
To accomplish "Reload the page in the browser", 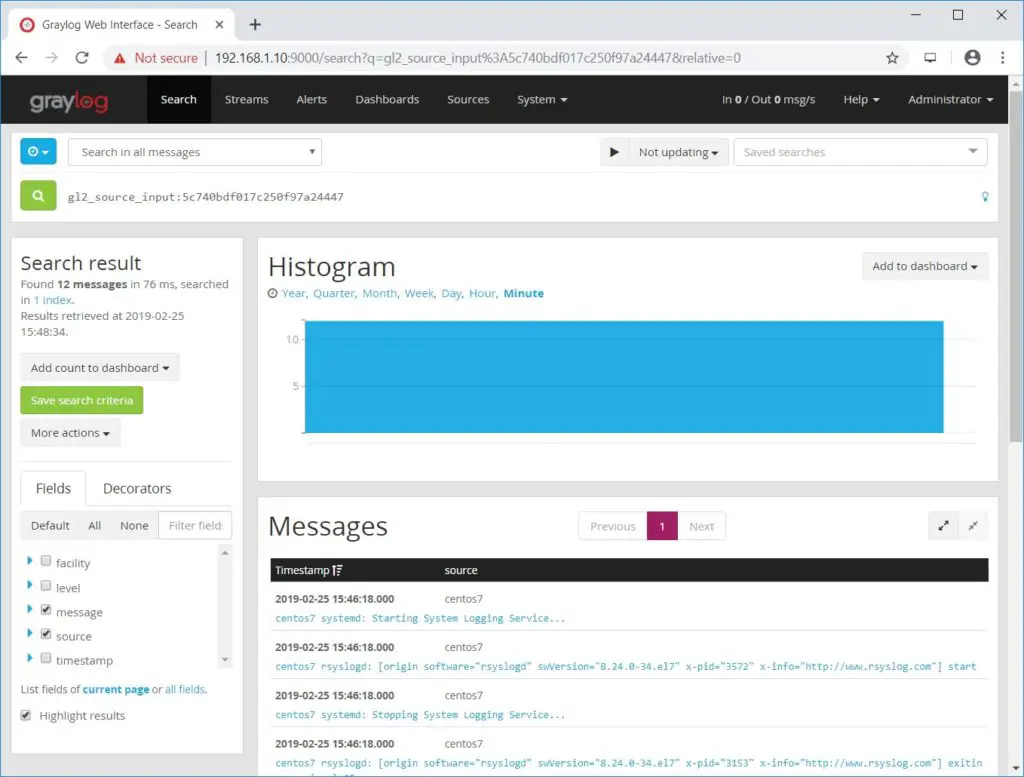I will (82, 57).
